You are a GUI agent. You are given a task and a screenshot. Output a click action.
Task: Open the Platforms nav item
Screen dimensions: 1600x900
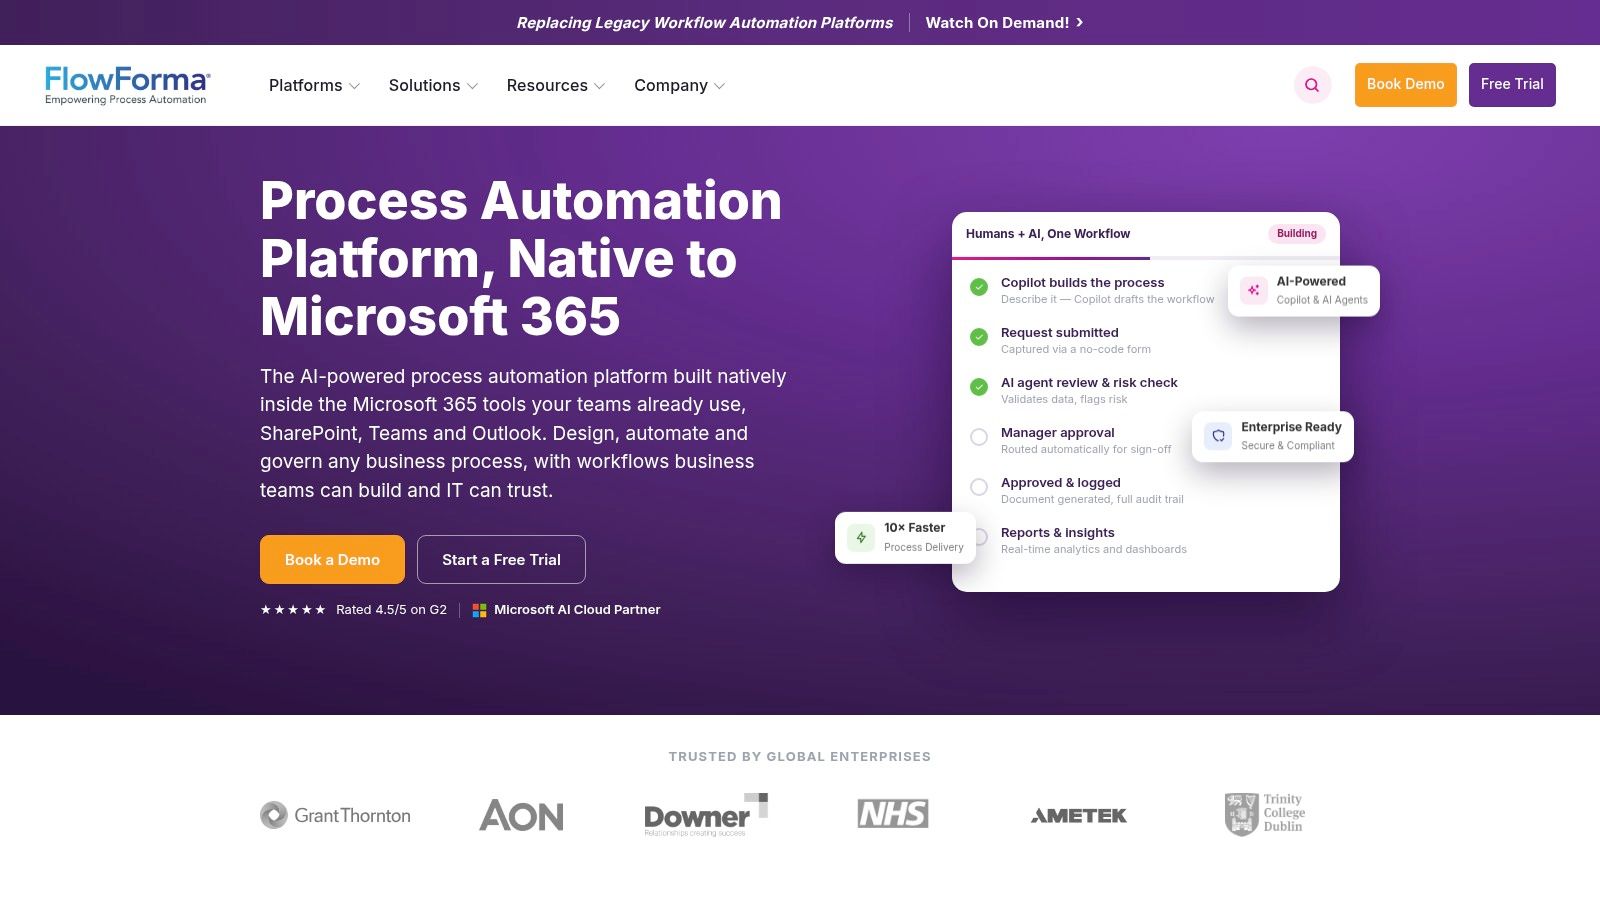pyautogui.click(x=305, y=85)
